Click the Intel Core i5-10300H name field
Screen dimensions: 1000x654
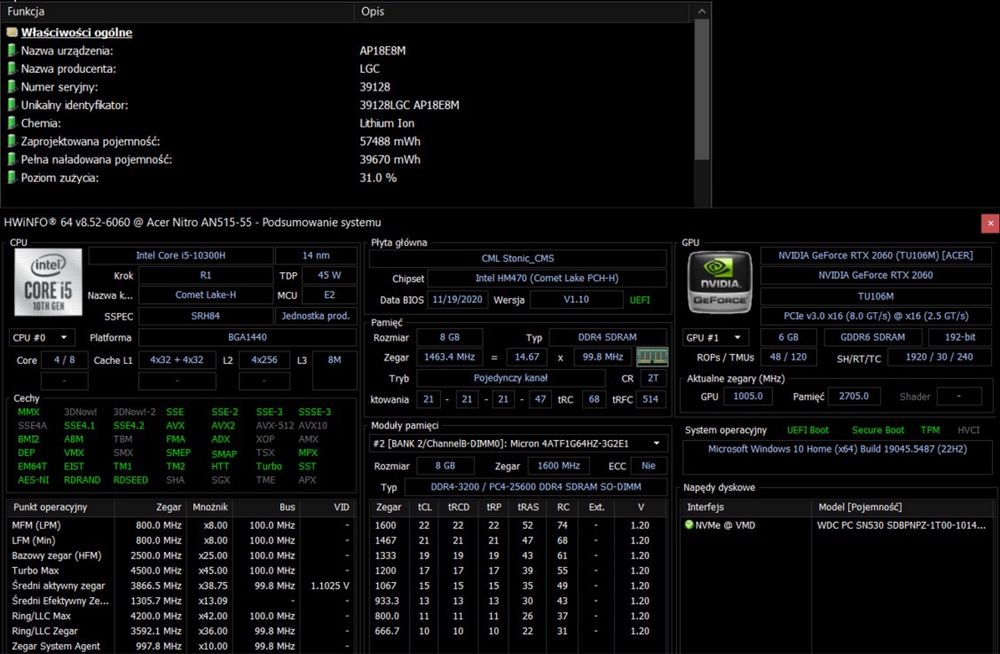[x=180, y=256]
